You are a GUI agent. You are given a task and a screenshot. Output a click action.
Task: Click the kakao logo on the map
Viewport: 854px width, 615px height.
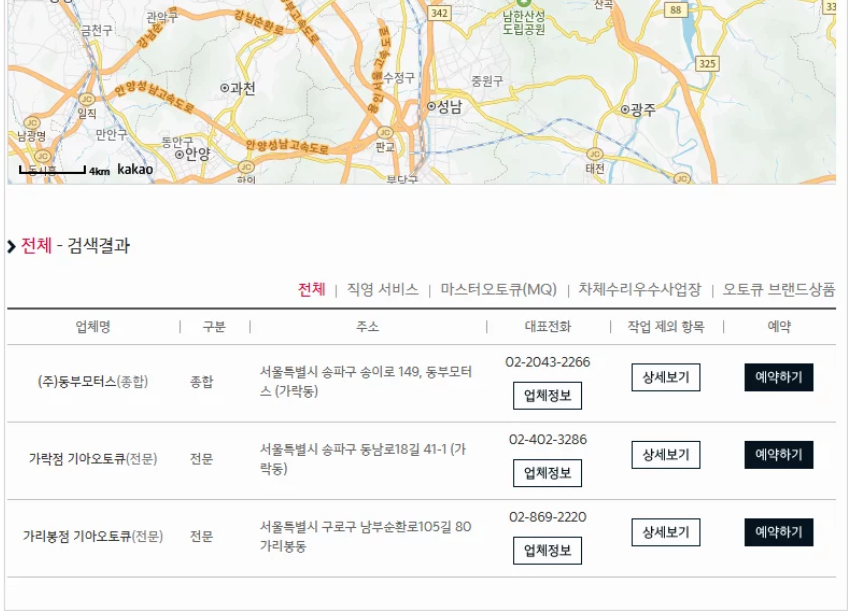[135, 169]
